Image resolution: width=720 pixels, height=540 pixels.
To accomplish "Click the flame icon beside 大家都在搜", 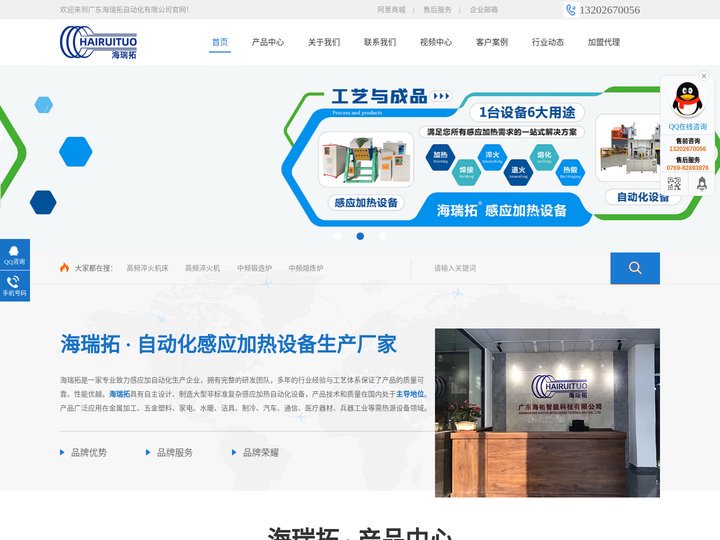I will (x=64, y=267).
